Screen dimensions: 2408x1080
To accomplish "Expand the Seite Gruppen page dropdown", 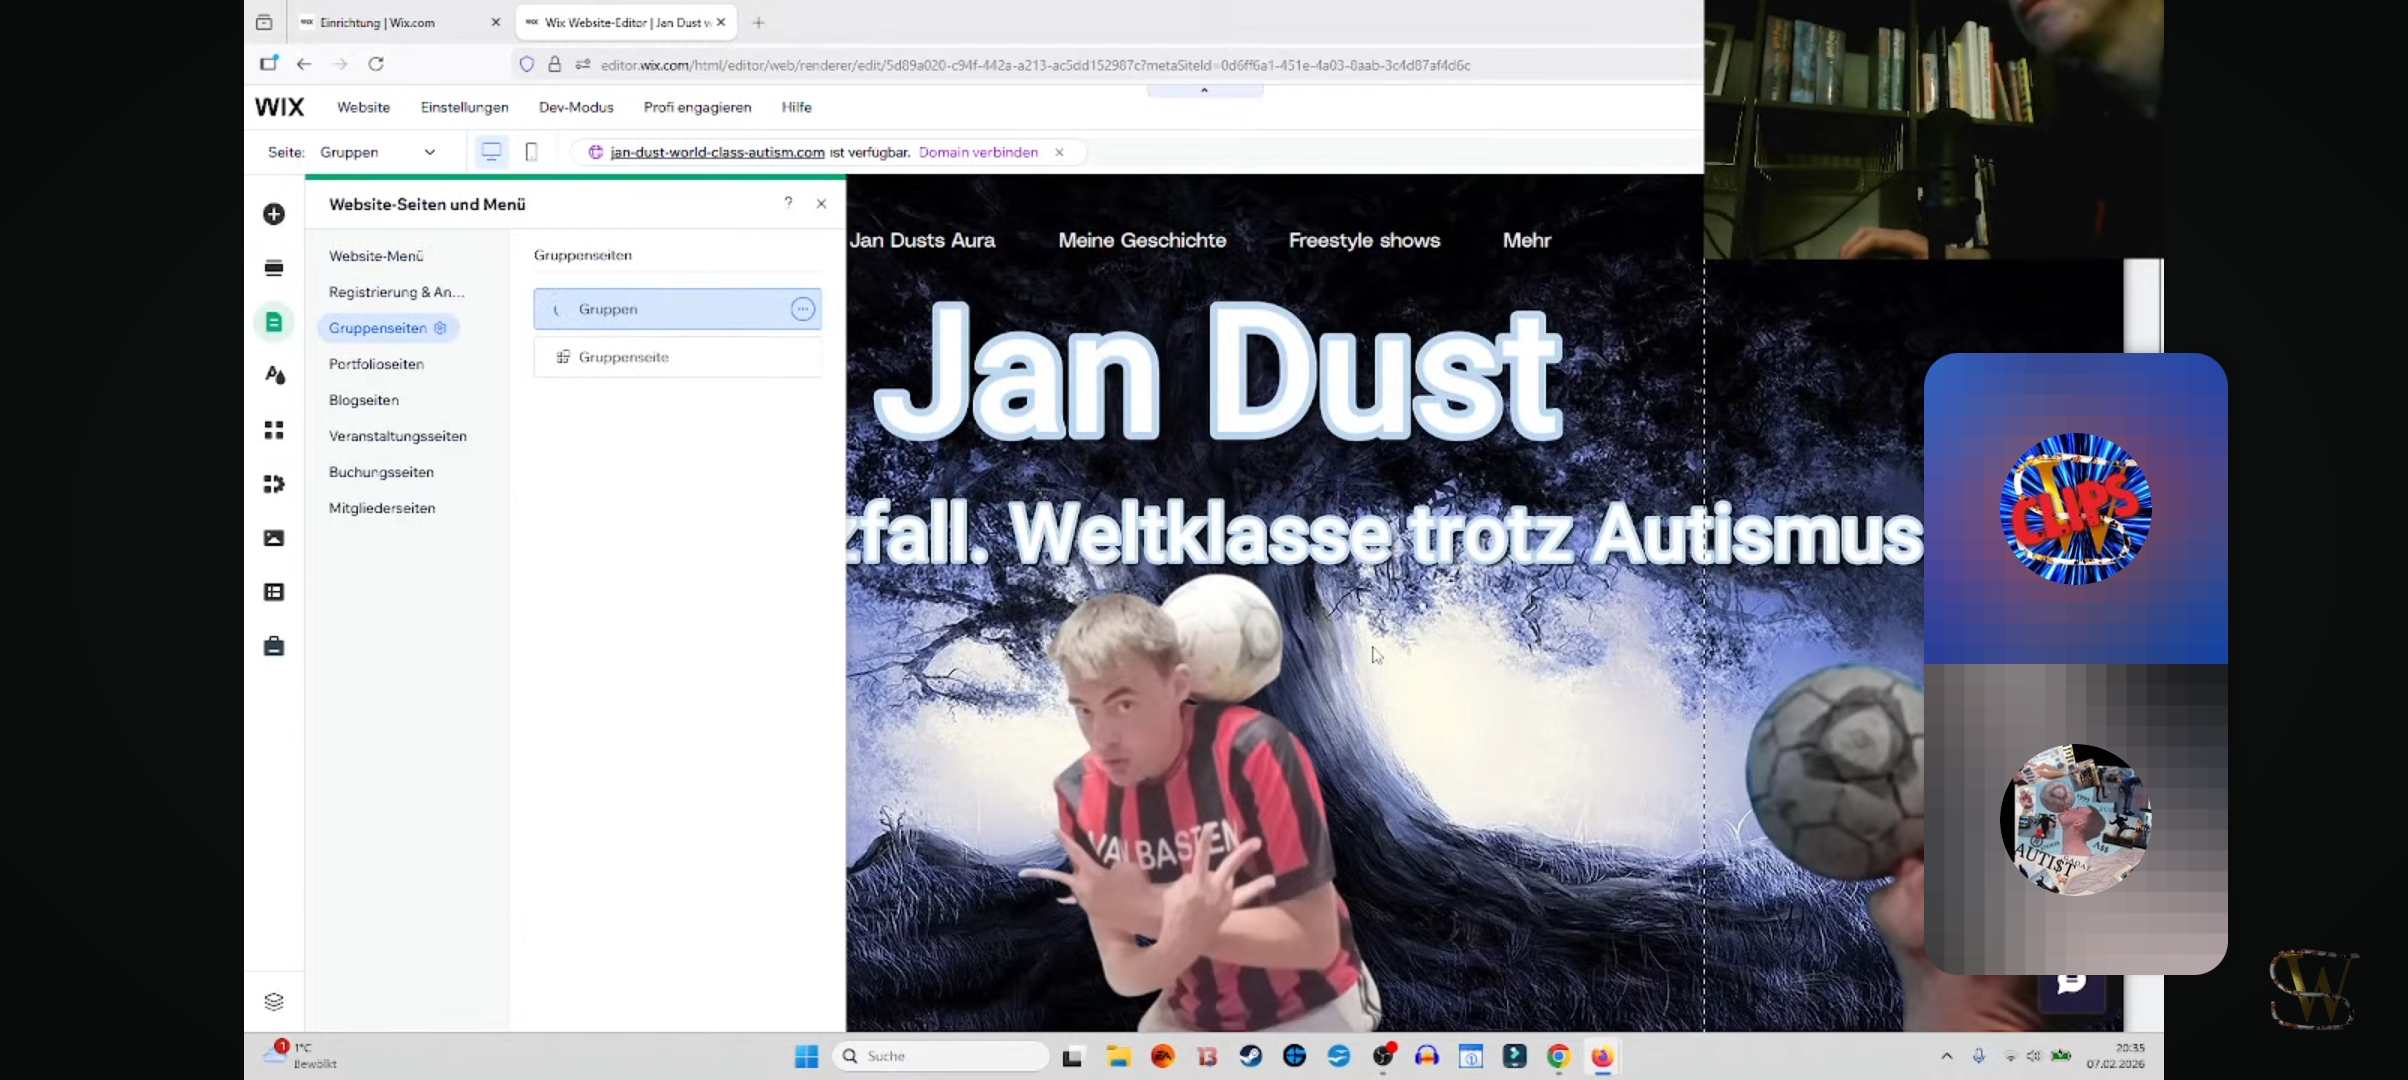I will [430, 152].
